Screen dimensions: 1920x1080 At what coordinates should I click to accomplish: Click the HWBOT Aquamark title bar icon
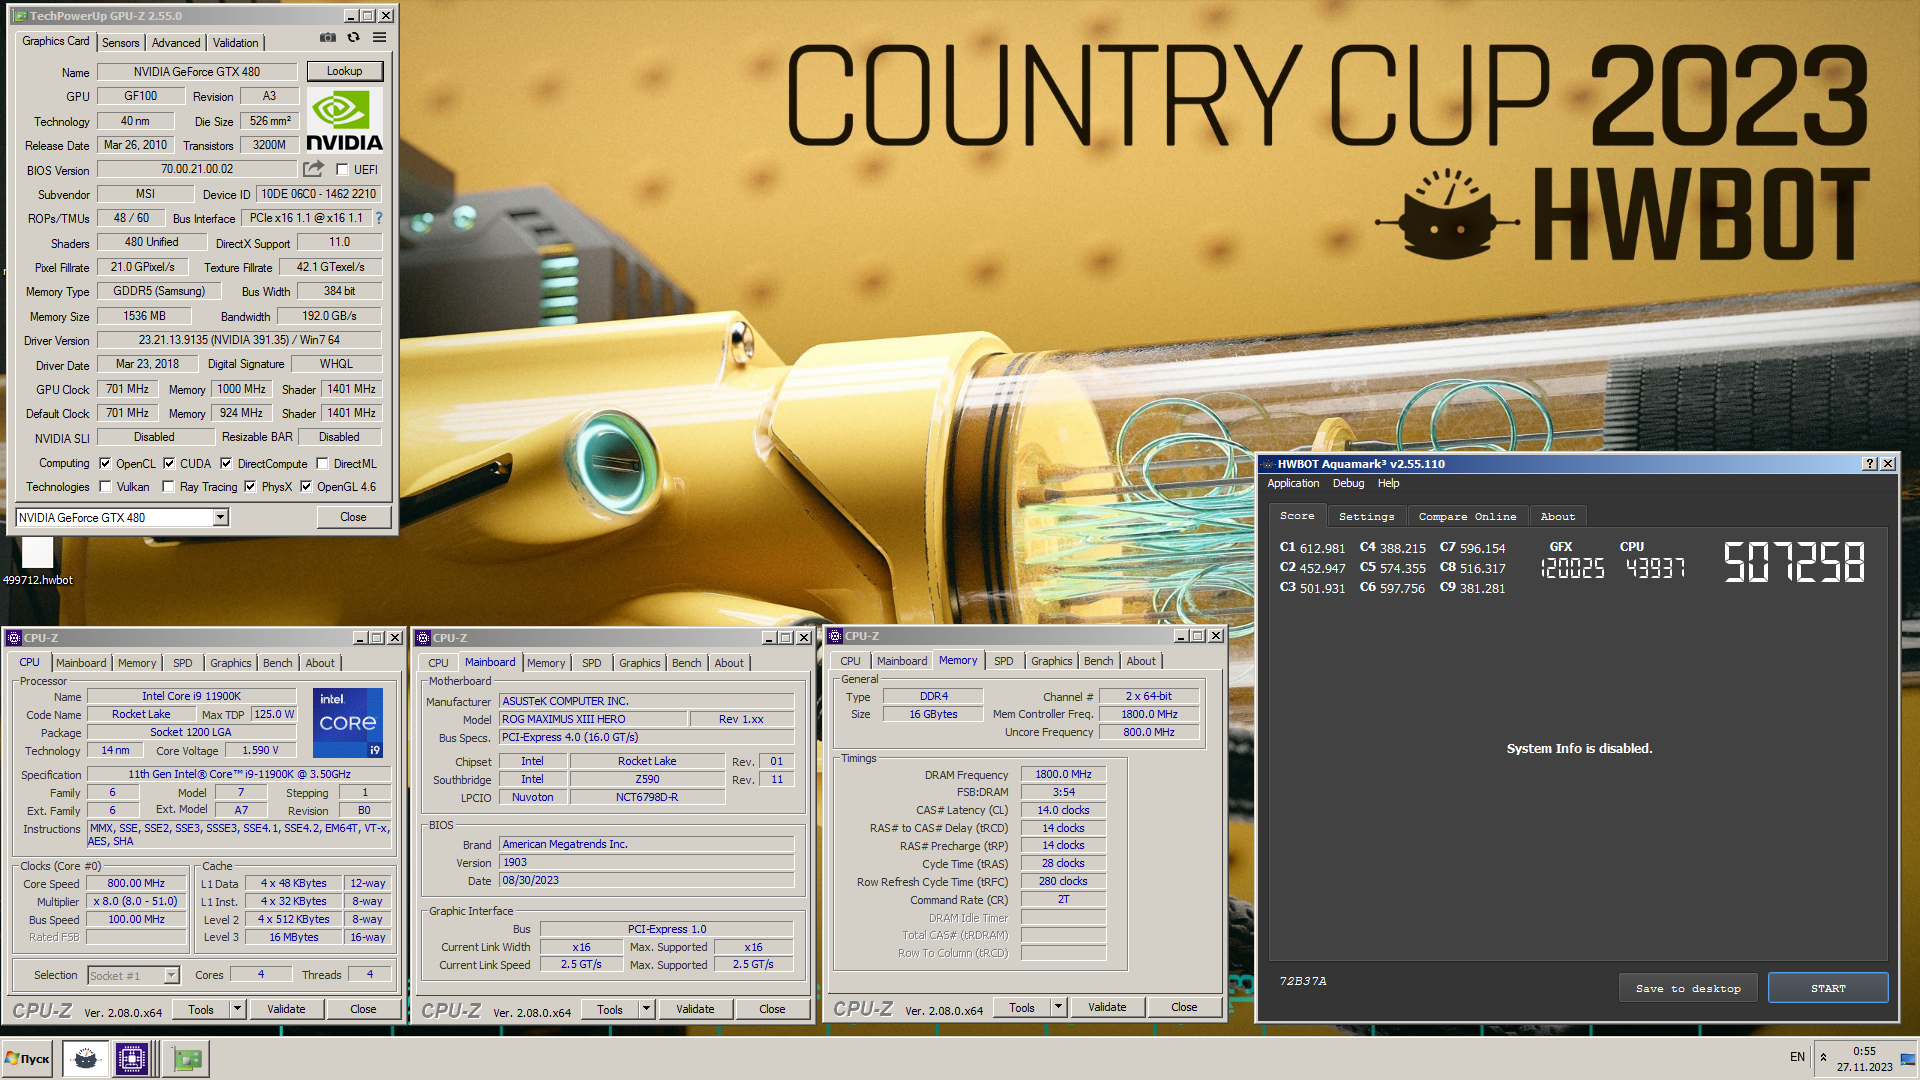tap(1267, 464)
